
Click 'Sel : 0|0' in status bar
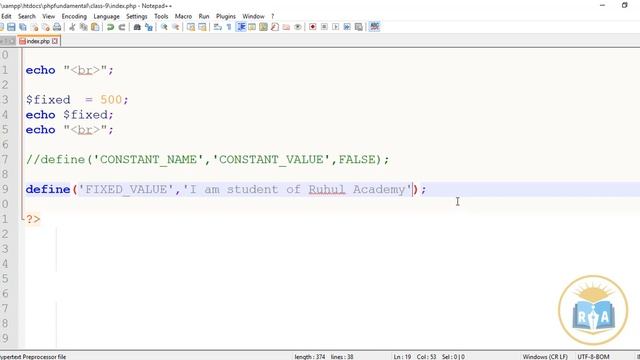click(x=453, y=357)
